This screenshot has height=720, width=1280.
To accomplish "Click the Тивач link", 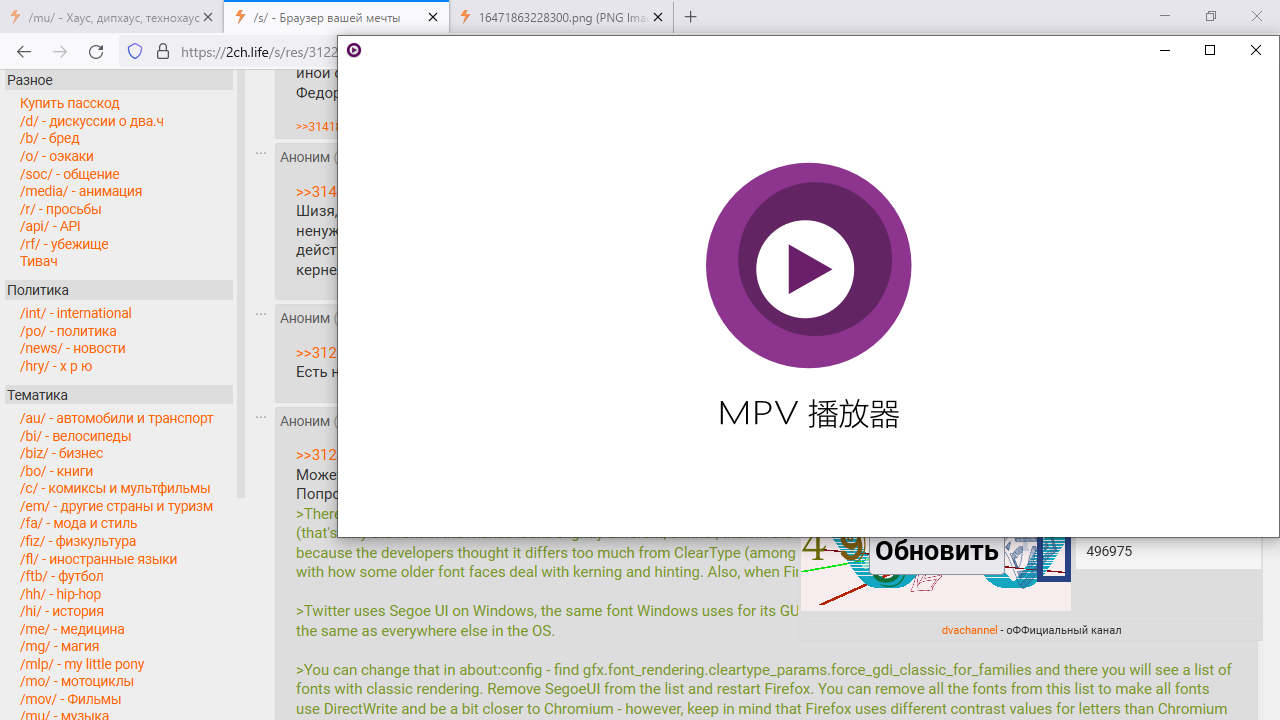I will (x=39, y=261).
